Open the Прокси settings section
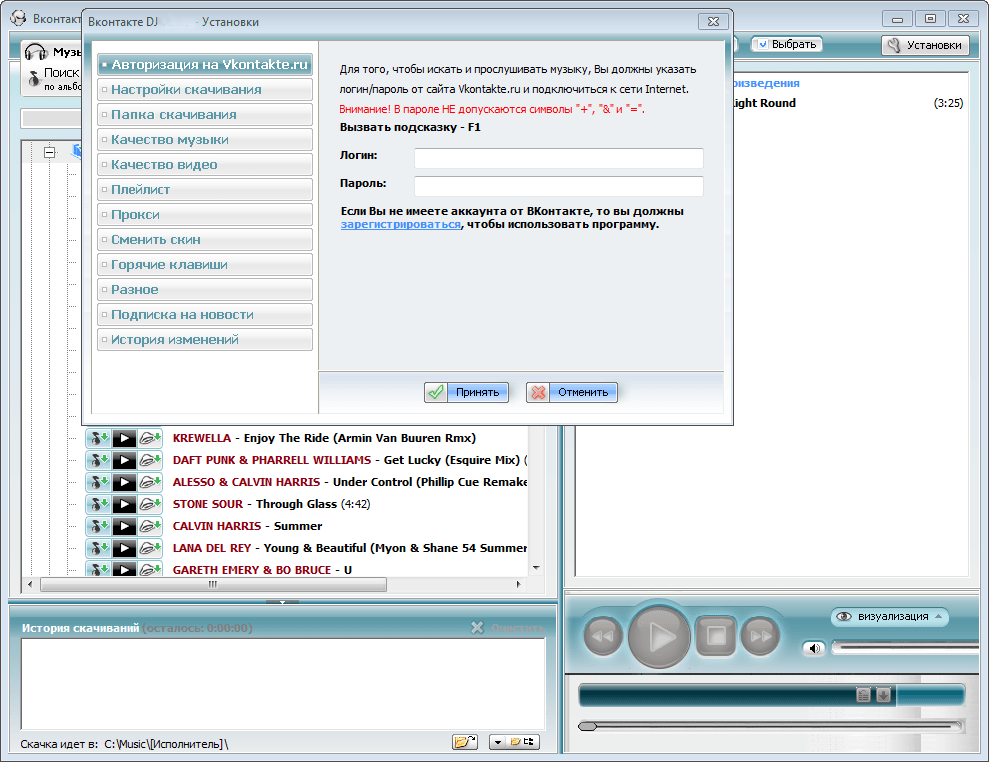Image resolution: width=989 pixels, height=762 pixels. tap(205, 214)
